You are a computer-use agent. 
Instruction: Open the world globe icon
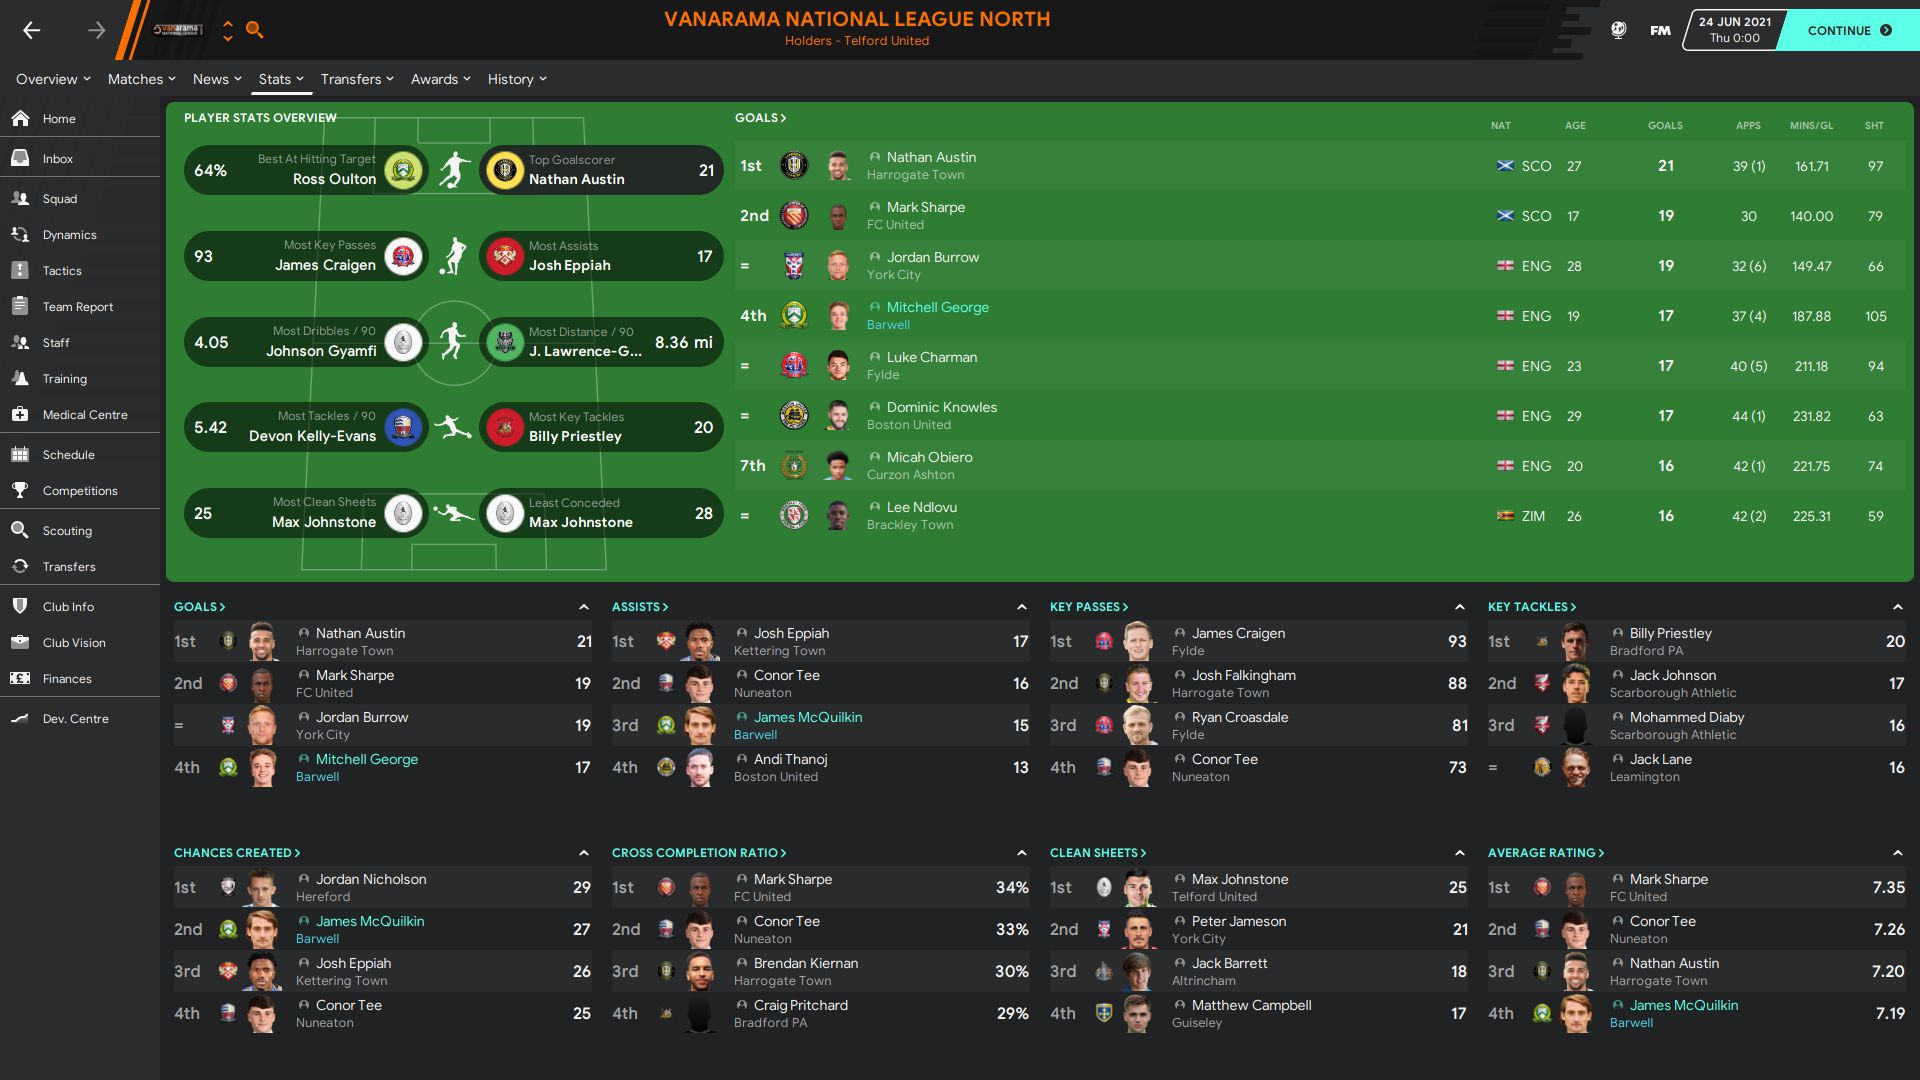click(1619, 30)
